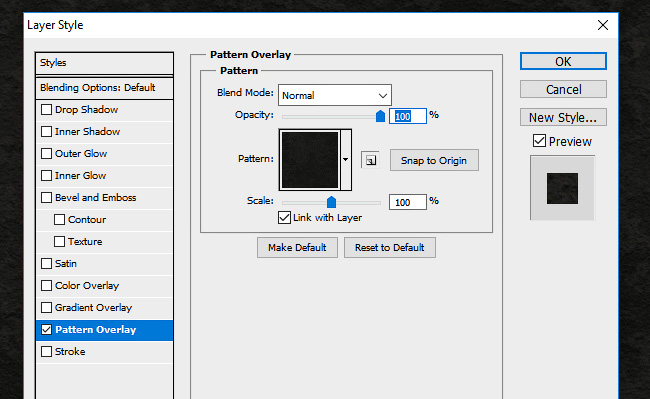Click the Opacity value field

pos(407,116)
